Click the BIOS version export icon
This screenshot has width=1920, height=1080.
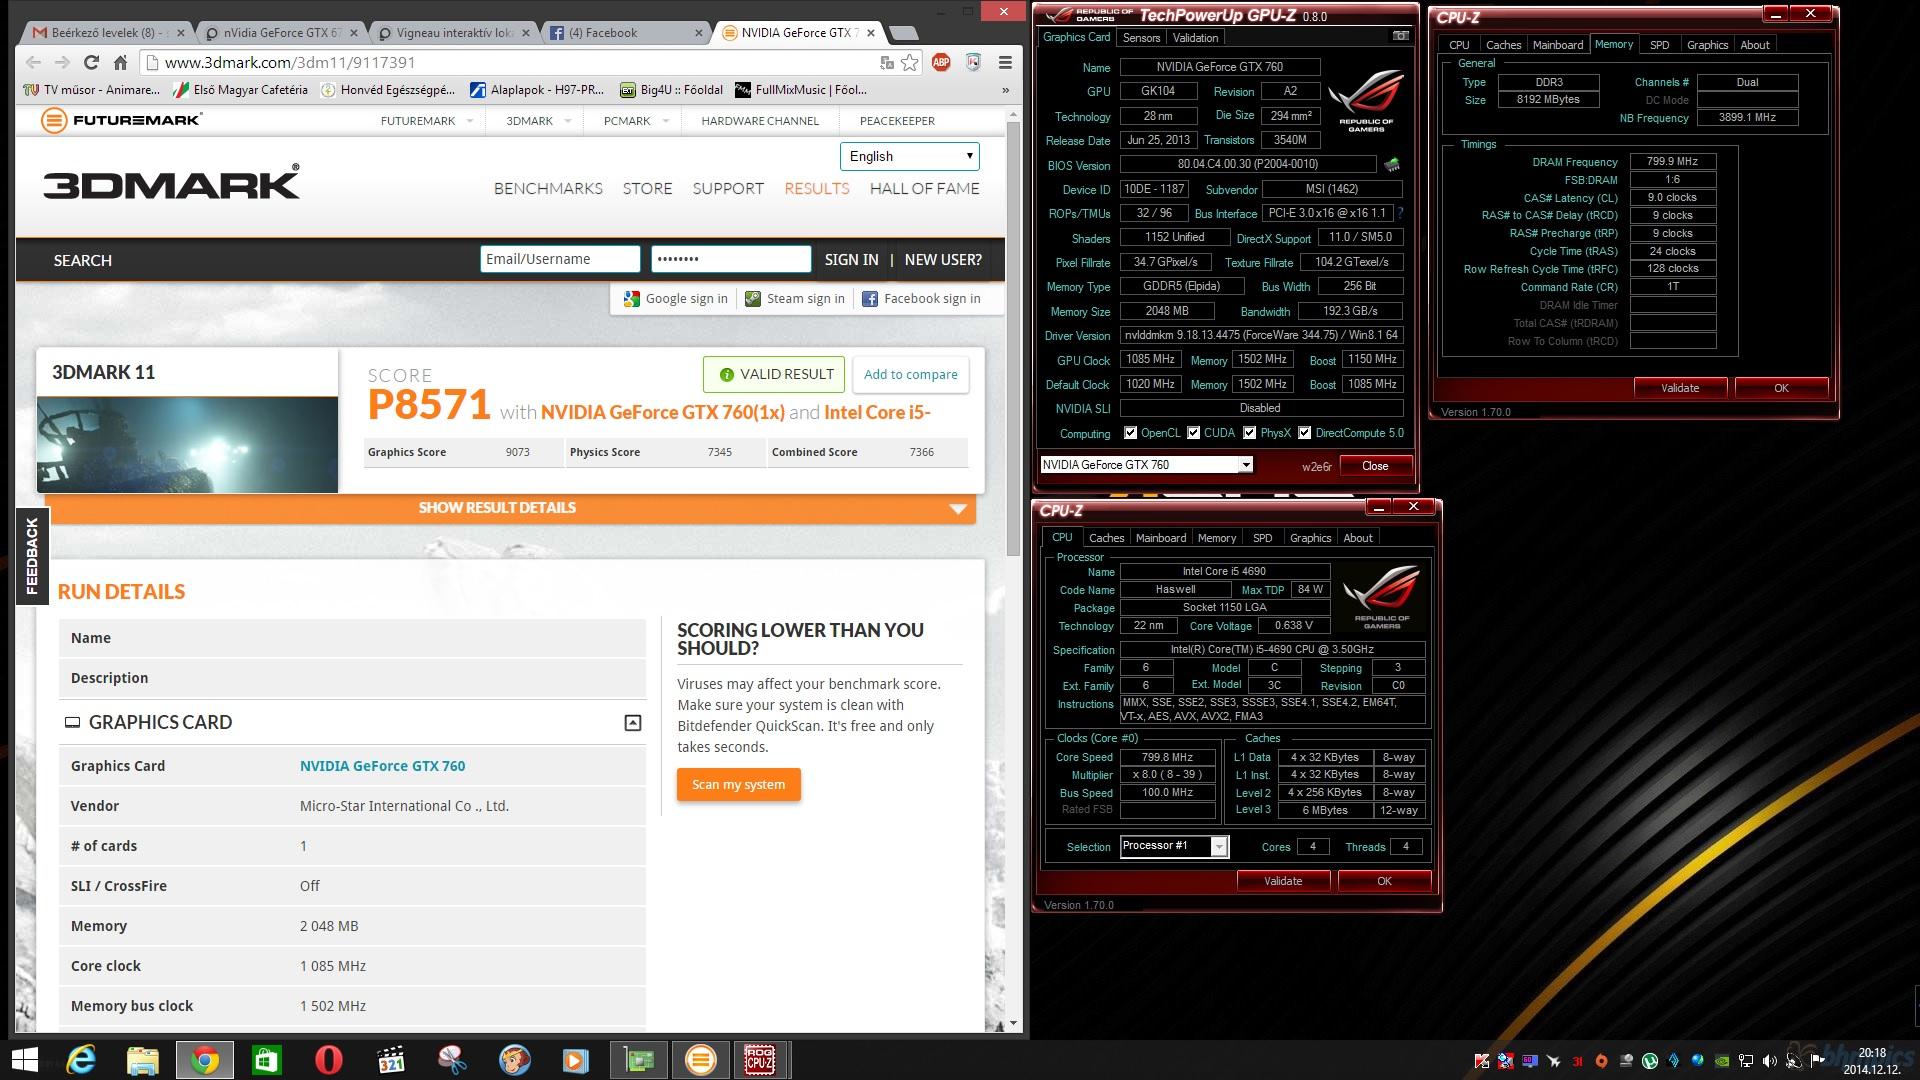(1392, 164)
